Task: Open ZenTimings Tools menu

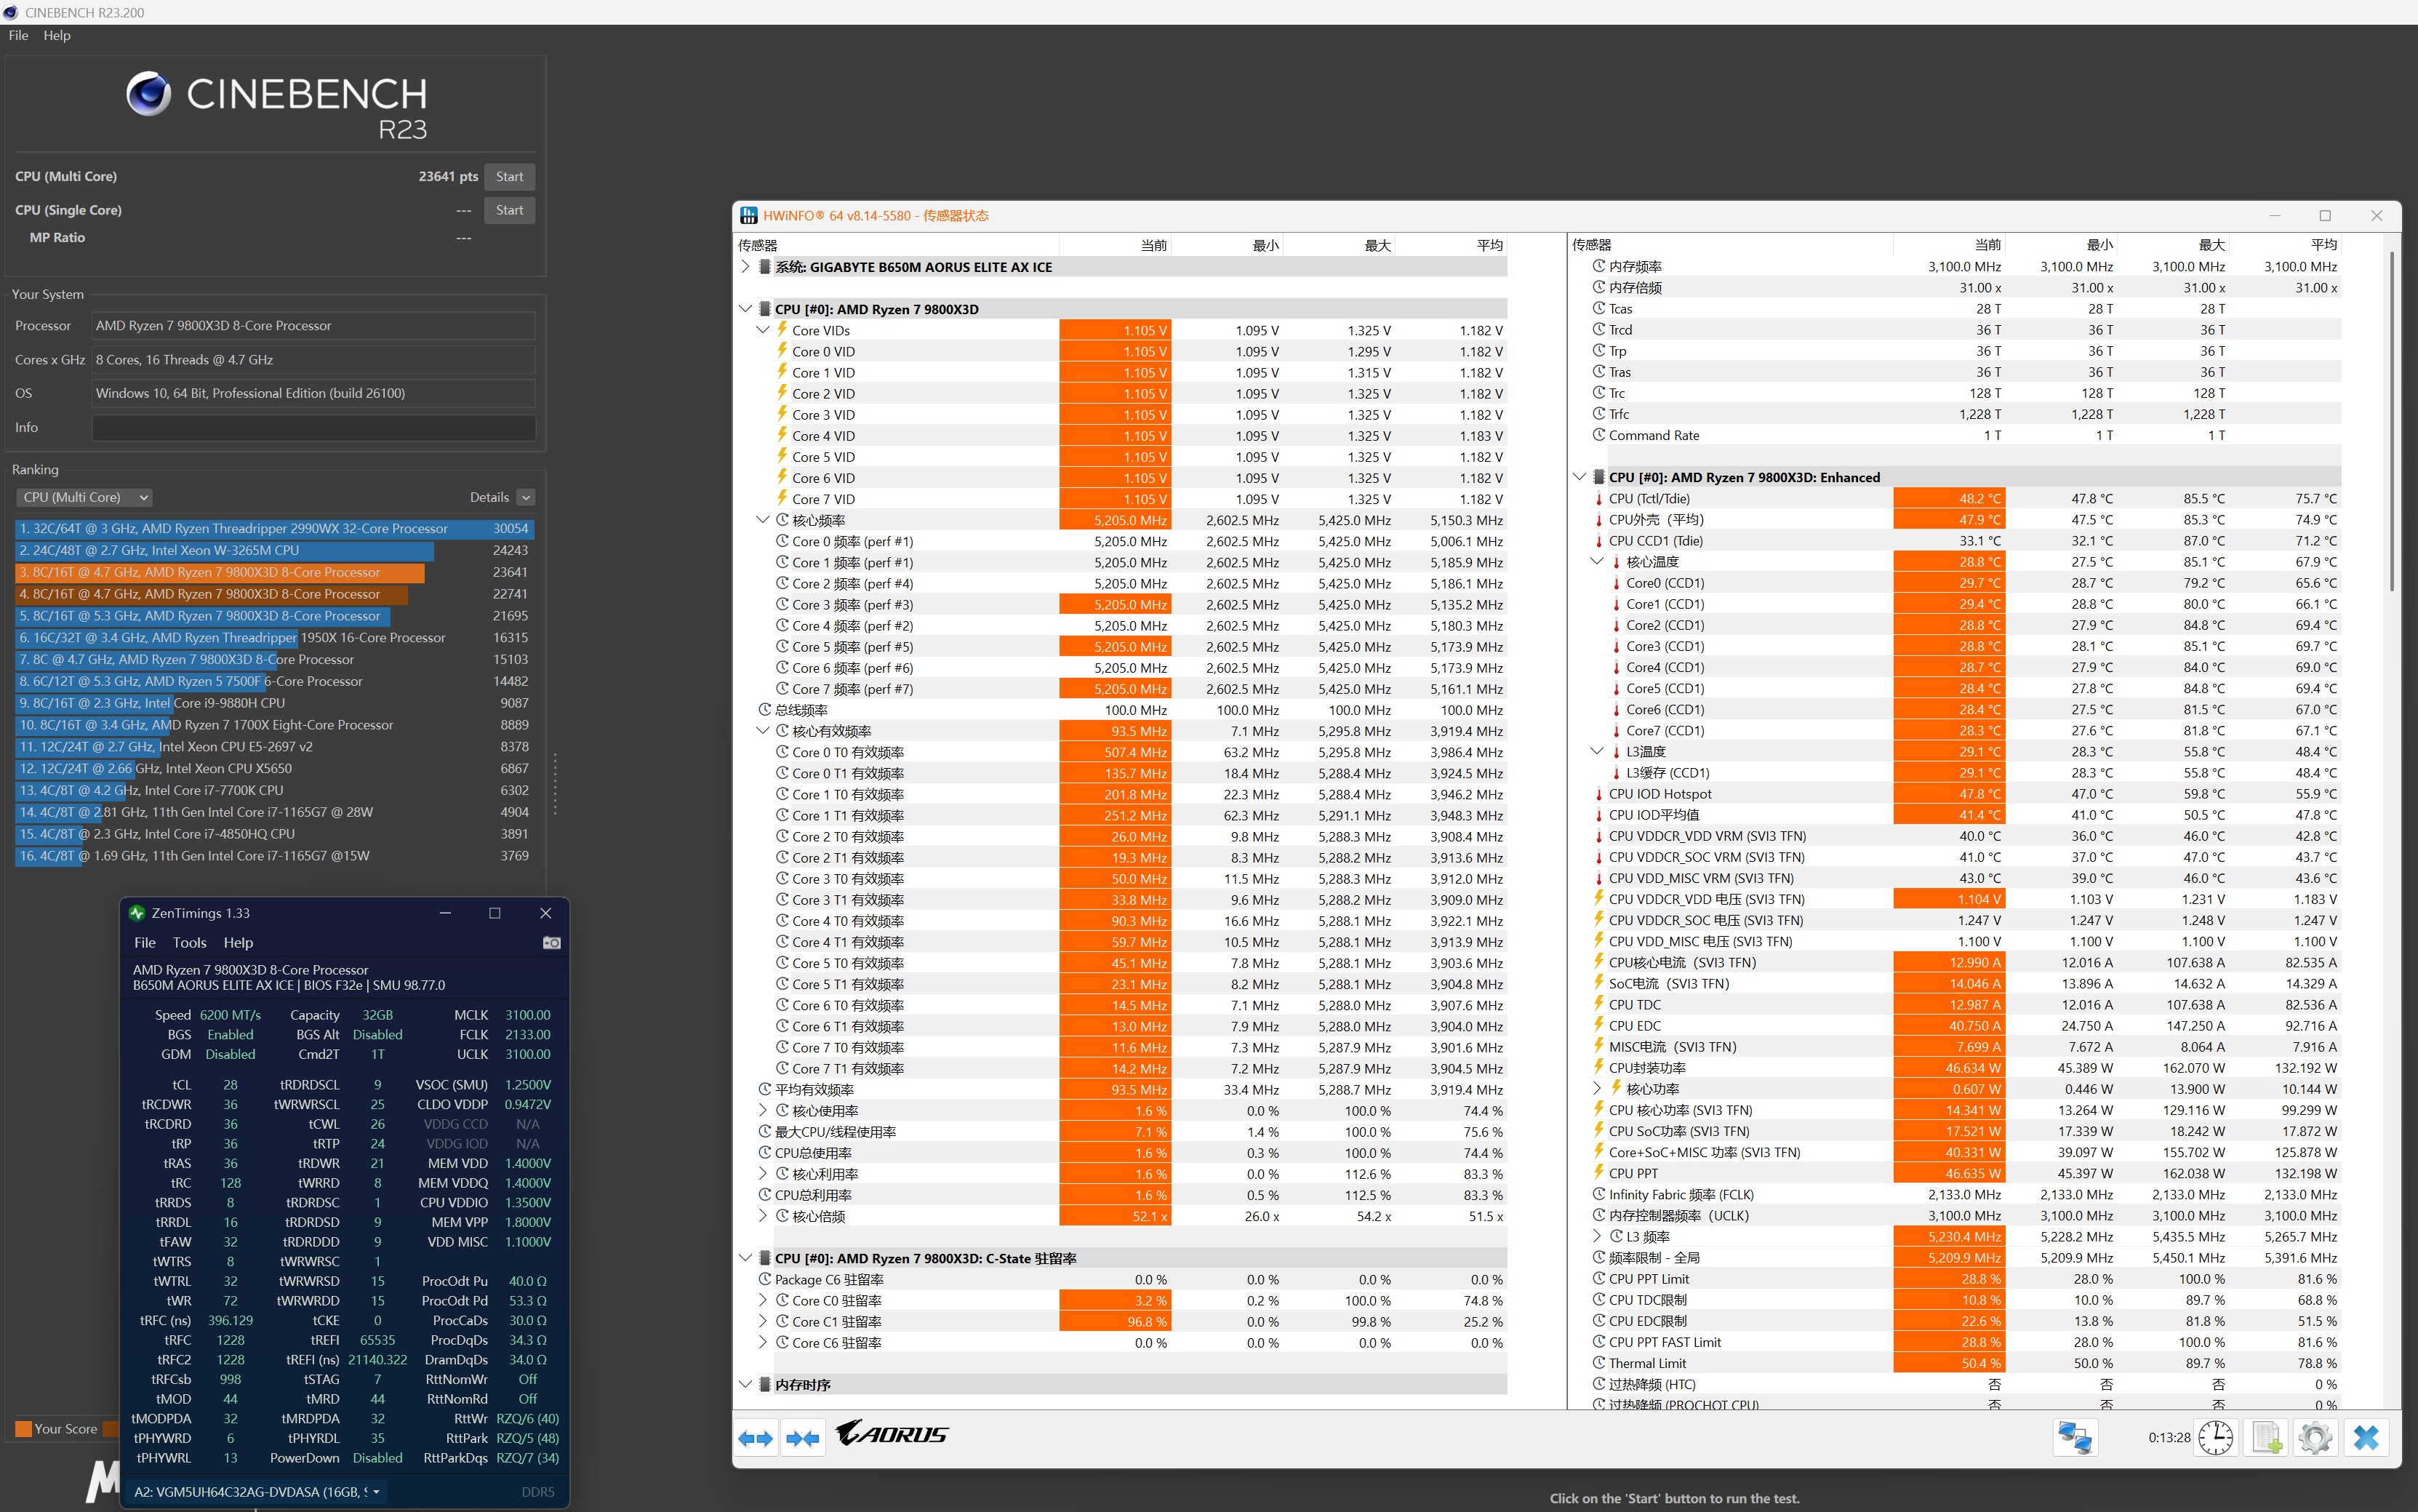Action: [x=189, y=942]
